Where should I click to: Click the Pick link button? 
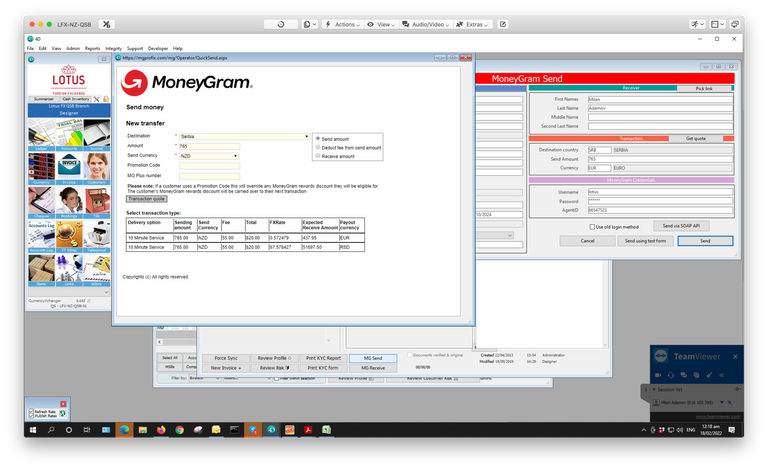click(704, 89)
